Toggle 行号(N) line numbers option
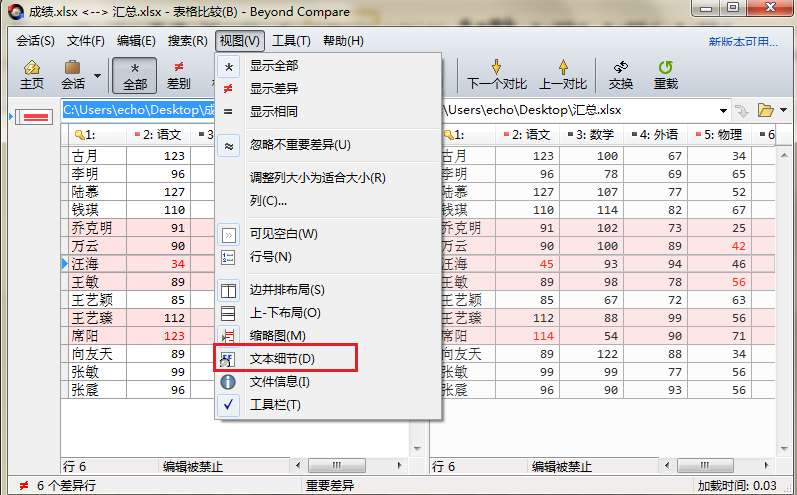The image size is (797, 495). (x=328, y=257)
